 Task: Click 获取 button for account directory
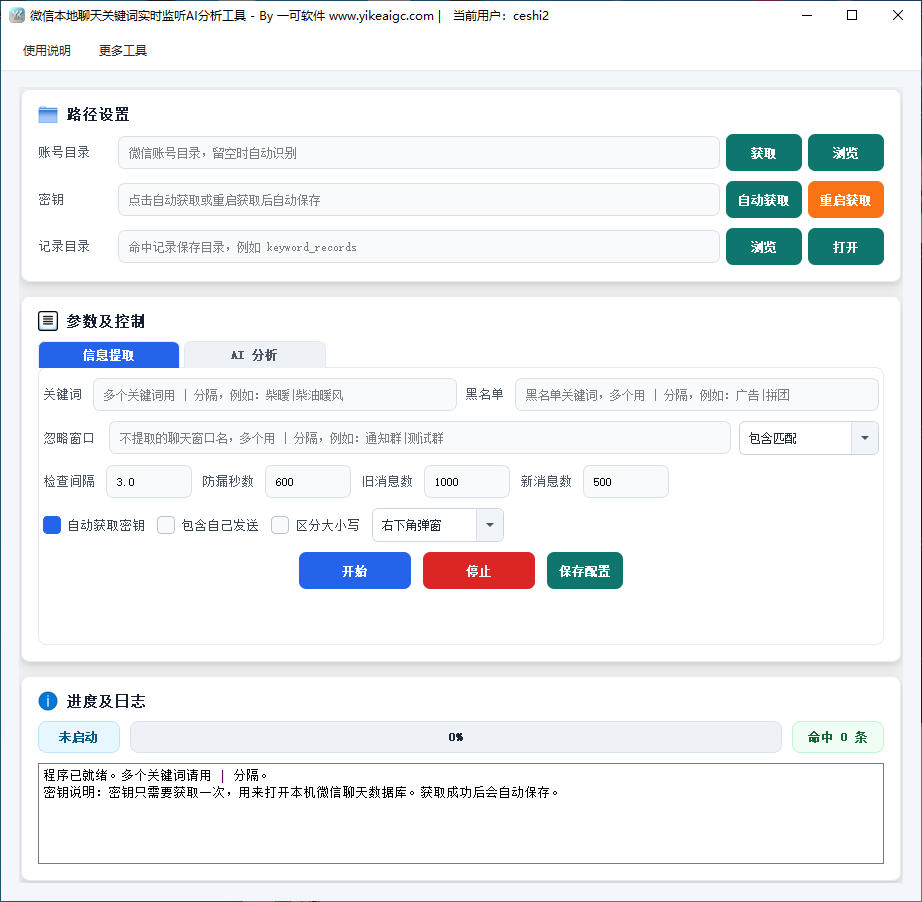point(763,153)
